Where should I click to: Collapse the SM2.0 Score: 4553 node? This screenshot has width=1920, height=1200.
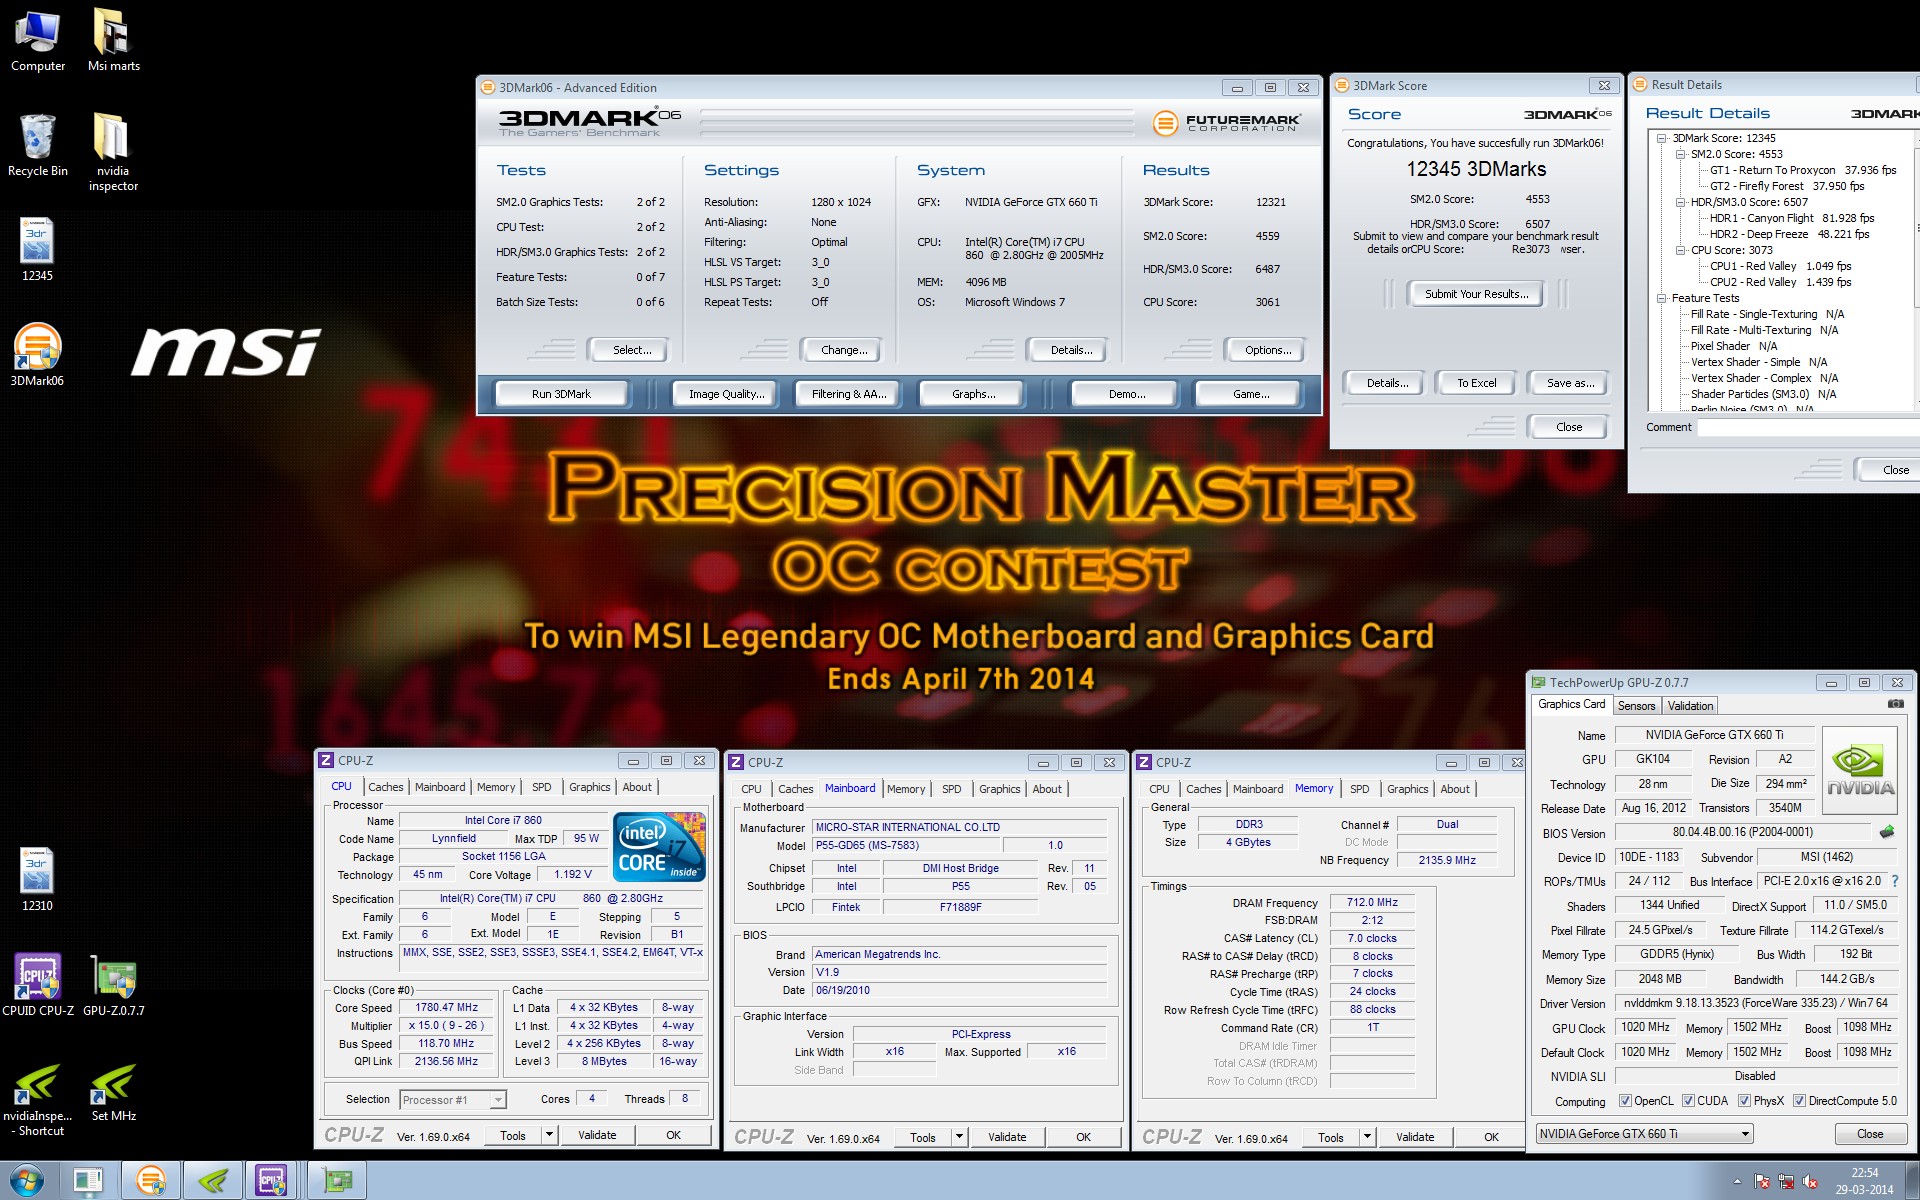click(1680, 154)
